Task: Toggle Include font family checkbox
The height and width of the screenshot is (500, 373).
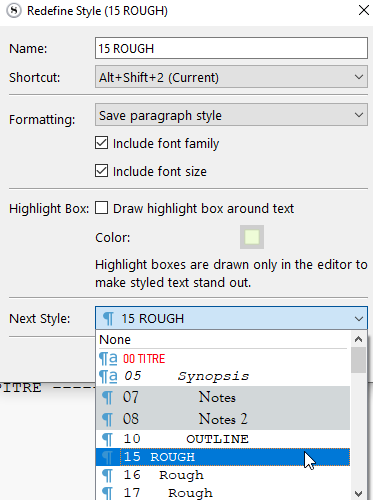Action: coord(101,143)
